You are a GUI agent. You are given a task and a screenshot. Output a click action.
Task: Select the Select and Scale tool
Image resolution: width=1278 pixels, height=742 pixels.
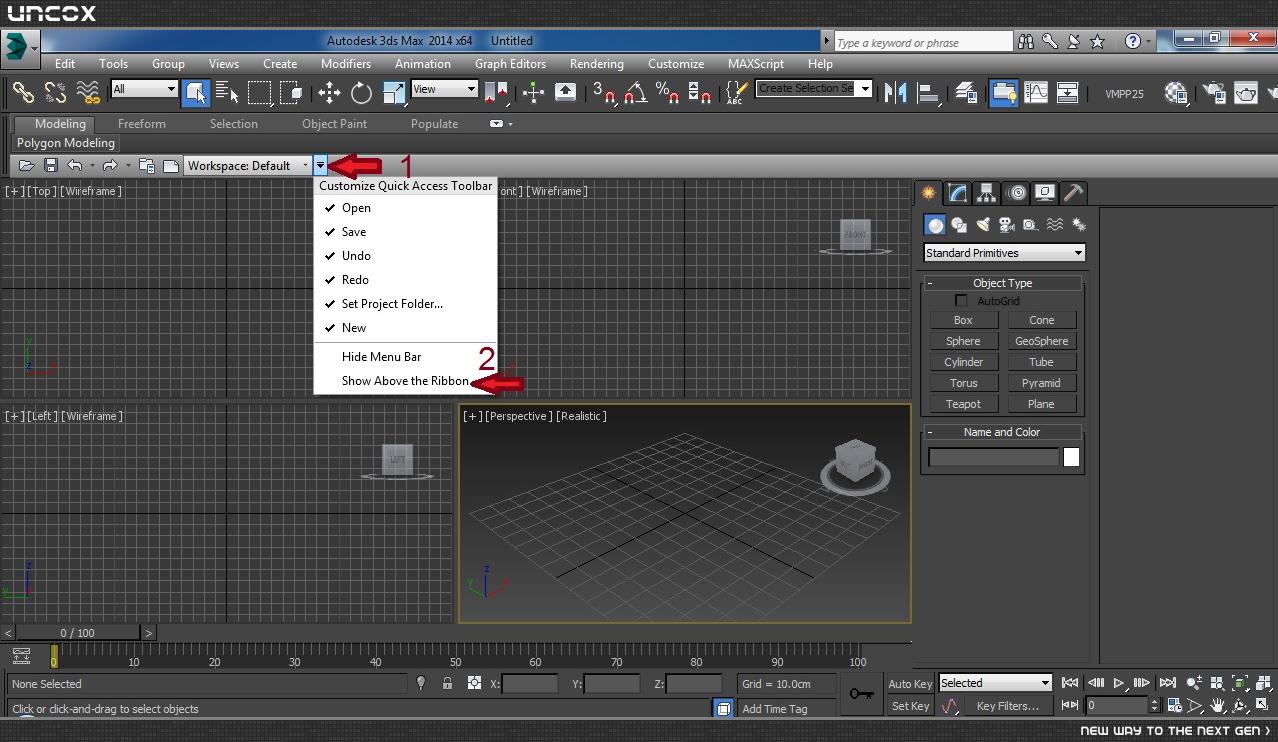tap(394, 92)
